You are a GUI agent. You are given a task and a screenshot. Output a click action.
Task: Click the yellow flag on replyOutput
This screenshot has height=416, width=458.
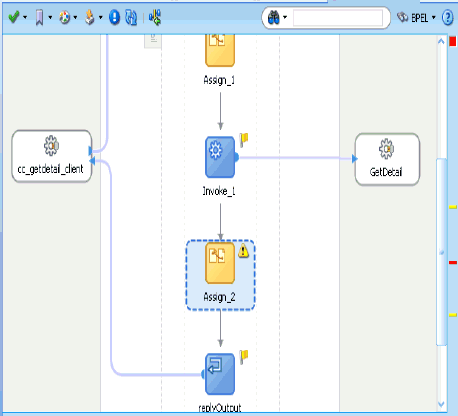pyautogui.click(x=244, y=357)
